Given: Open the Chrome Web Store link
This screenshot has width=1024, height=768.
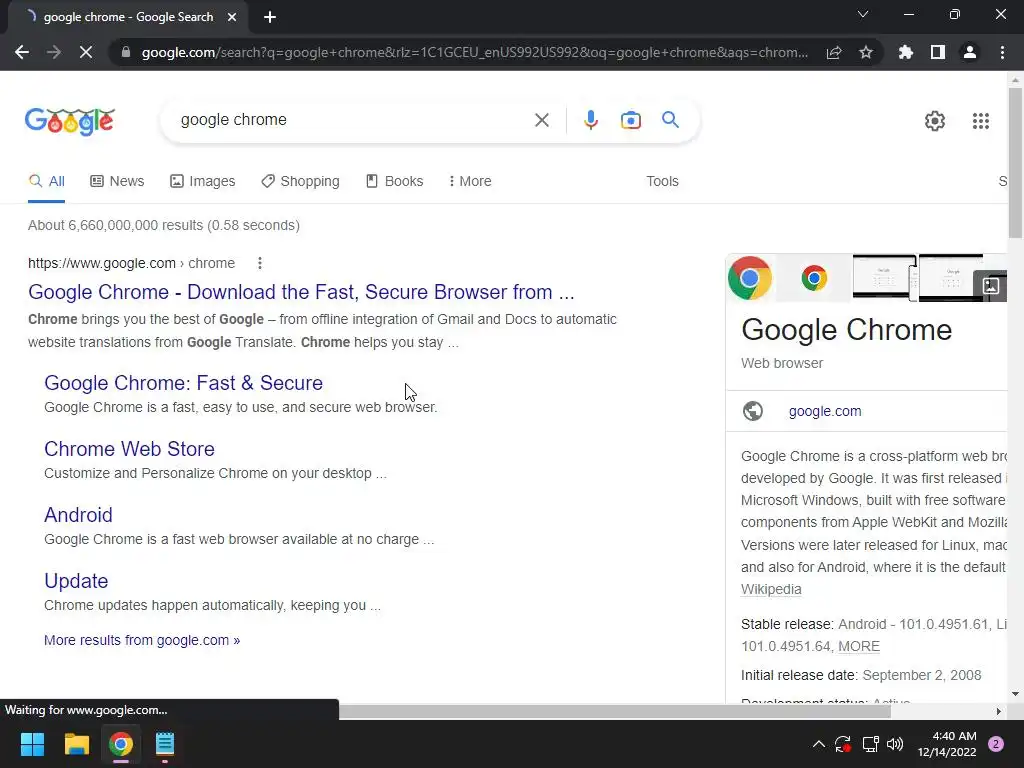Looking at the screenshot, I should point(129,449).
